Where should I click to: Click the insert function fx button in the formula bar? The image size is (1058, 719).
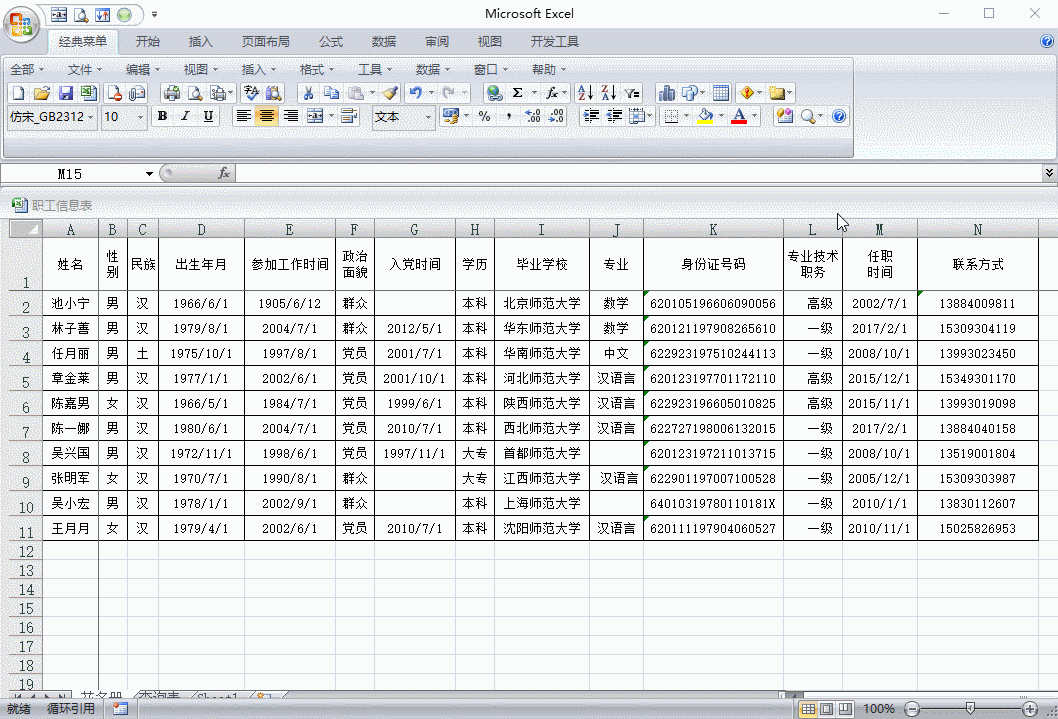click(x=223, y=174)
